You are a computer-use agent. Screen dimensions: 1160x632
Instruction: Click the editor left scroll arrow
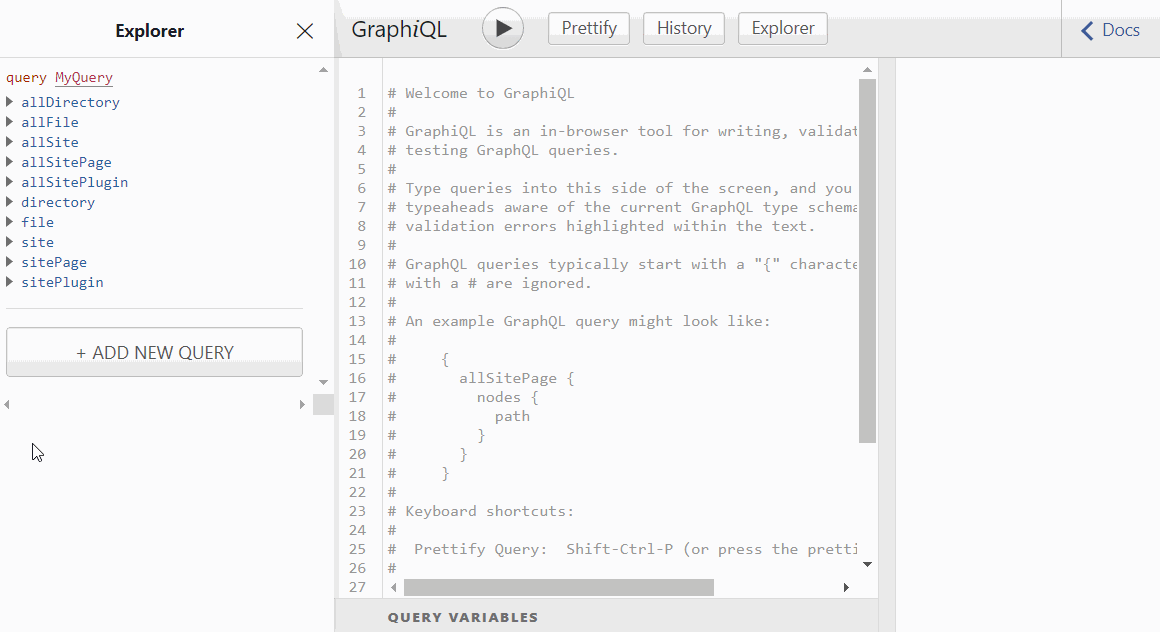coord(394,588)
